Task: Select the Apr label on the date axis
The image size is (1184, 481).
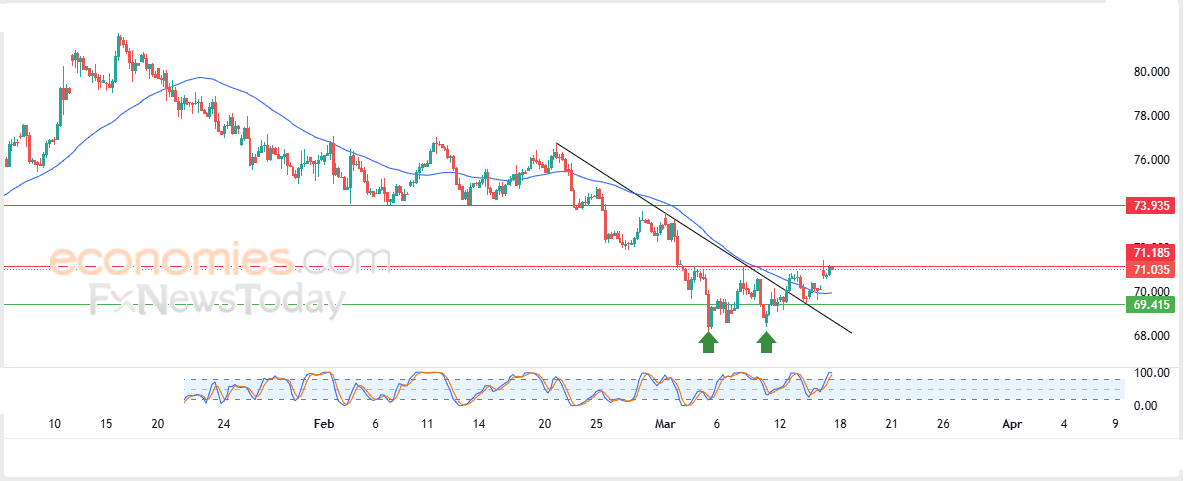Action: point(1011,424)
